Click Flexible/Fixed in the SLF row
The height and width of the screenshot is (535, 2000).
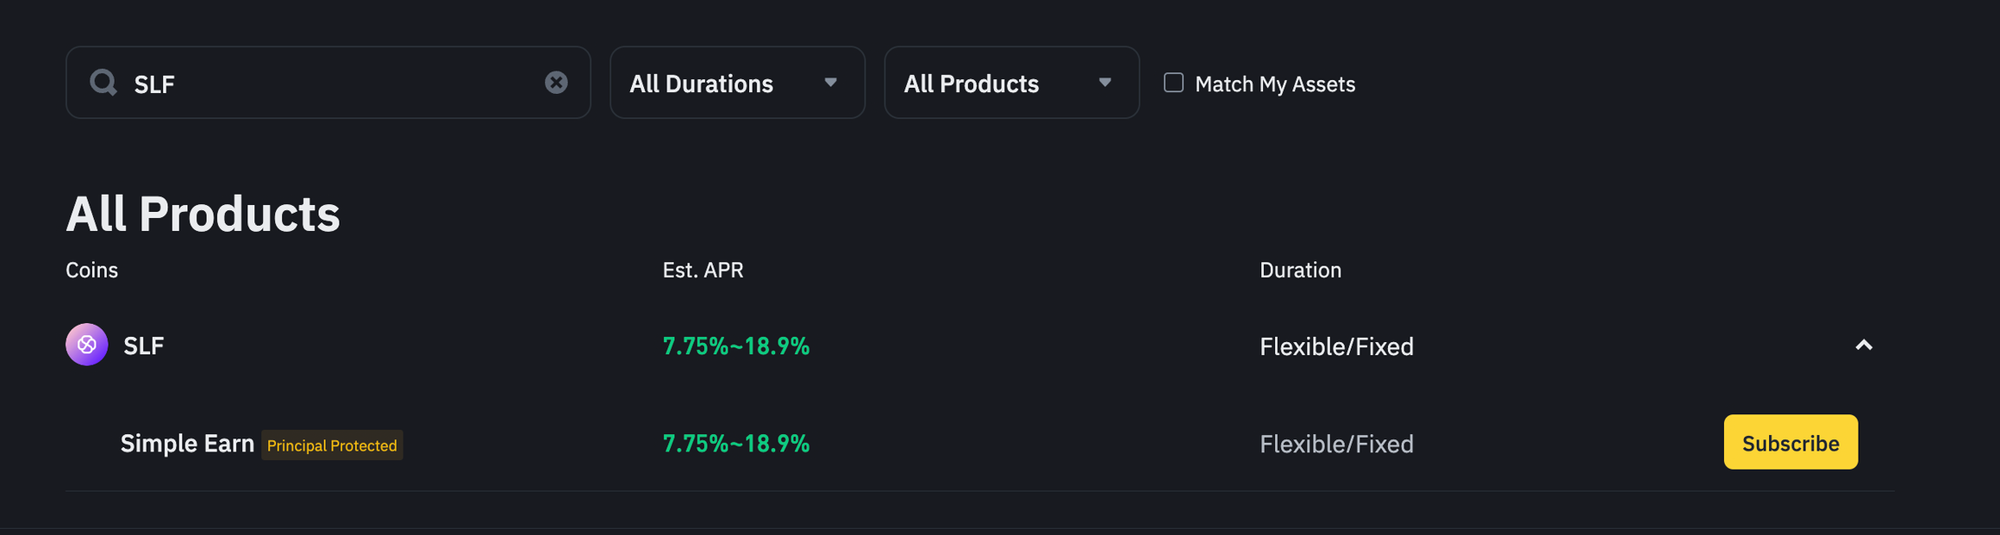(1336, 346)
